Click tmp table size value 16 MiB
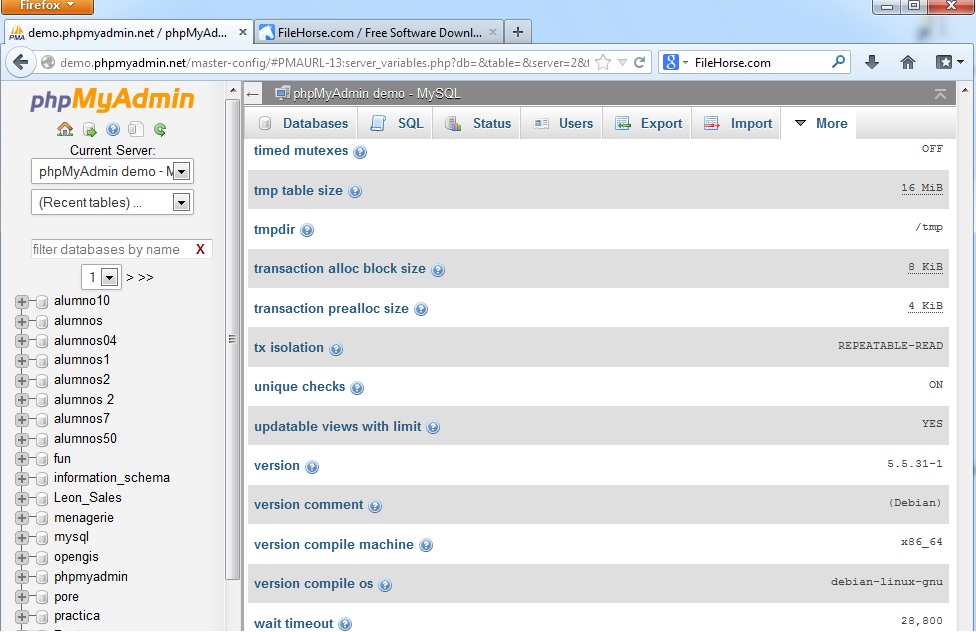This screenshot has width=976, height=632. 922,188
